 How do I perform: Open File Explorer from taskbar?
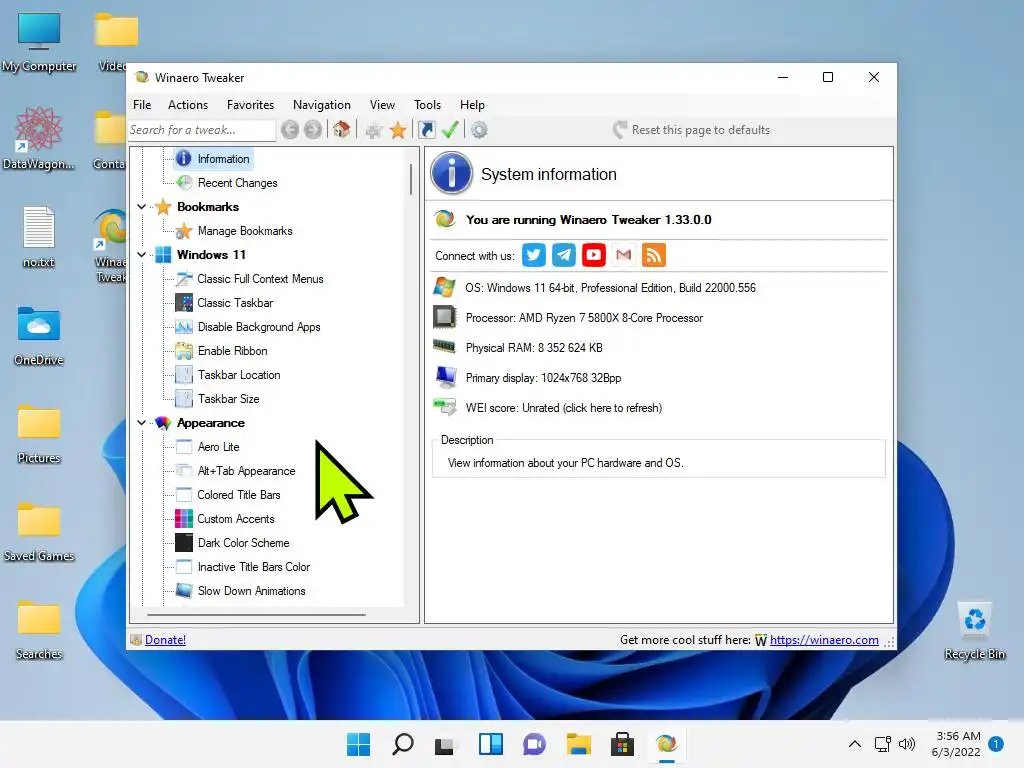579,744
